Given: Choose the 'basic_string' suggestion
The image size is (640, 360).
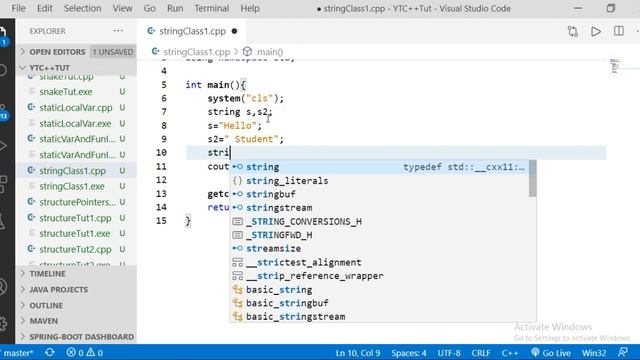Looking at the screenshot, I should (x=380, y=290).
